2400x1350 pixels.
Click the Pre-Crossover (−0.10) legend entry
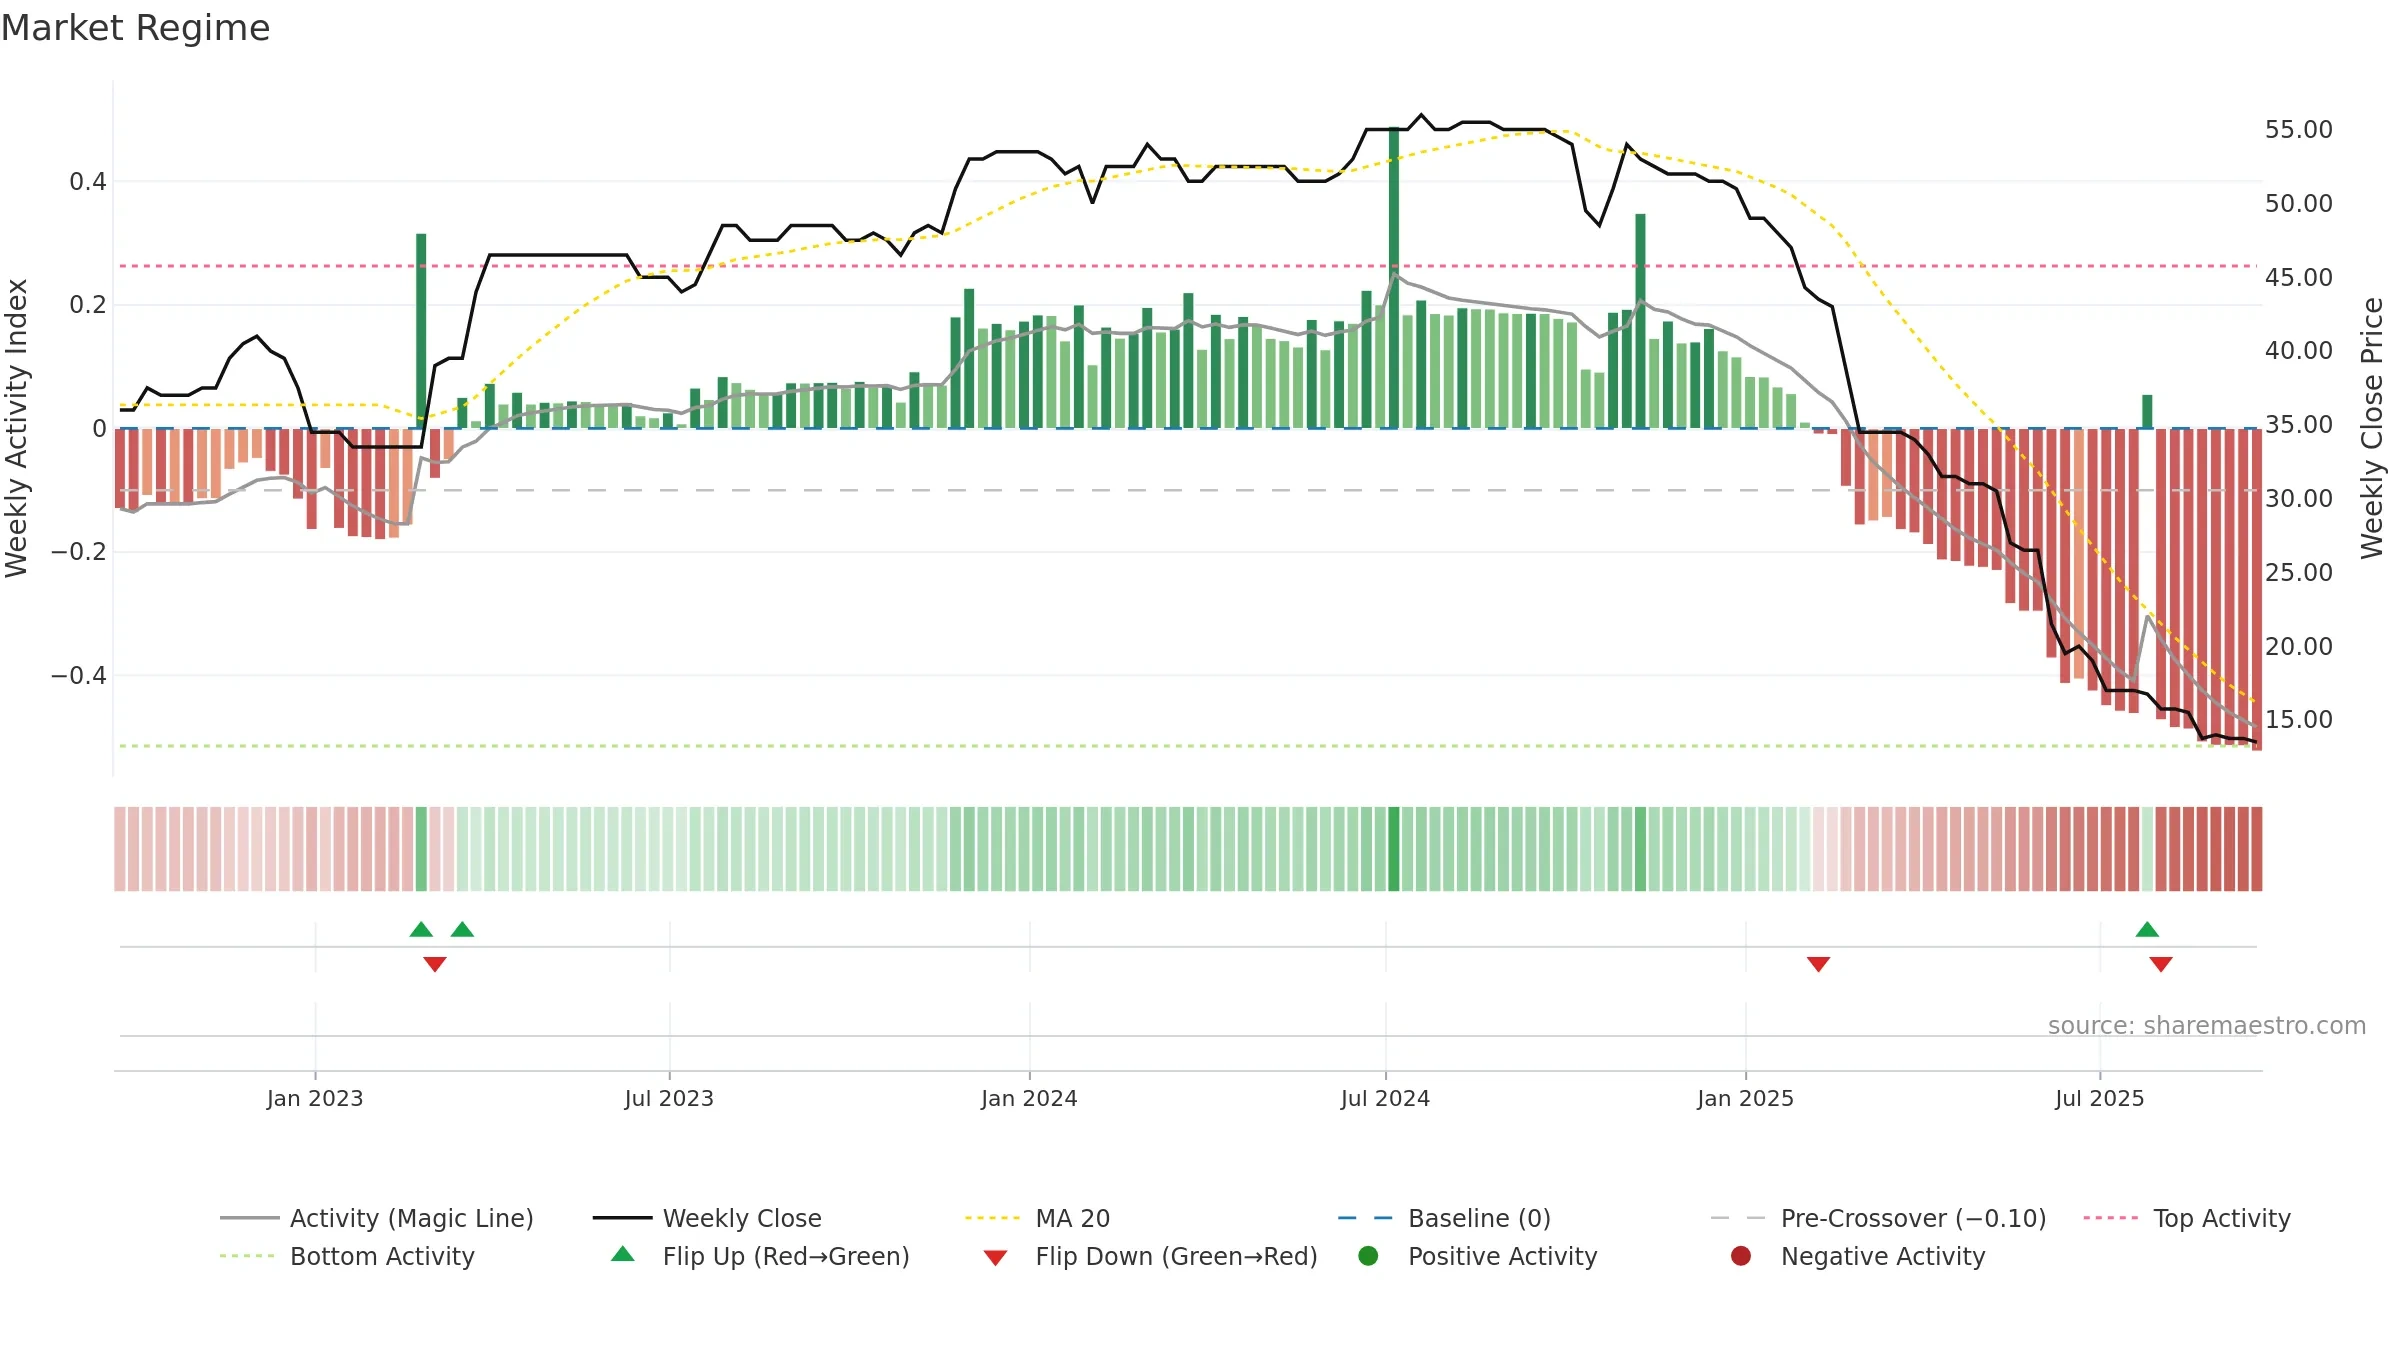pos(1878,1218)
